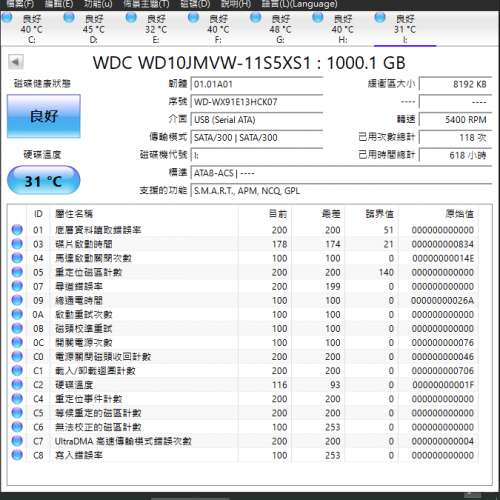Open the 功能(u) menu
The image size is (500, 500).
pyautogui.click(x=98, y=4)
